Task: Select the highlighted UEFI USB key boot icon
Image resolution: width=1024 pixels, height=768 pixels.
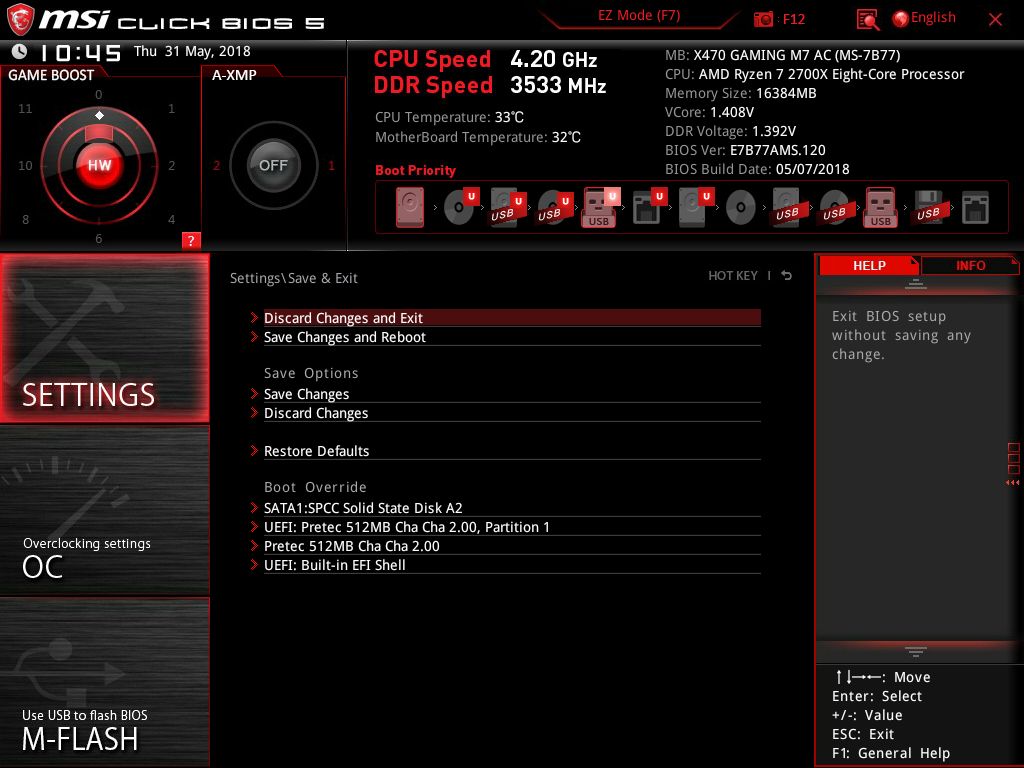Action: pyautogui.click(x=601, y=207)
